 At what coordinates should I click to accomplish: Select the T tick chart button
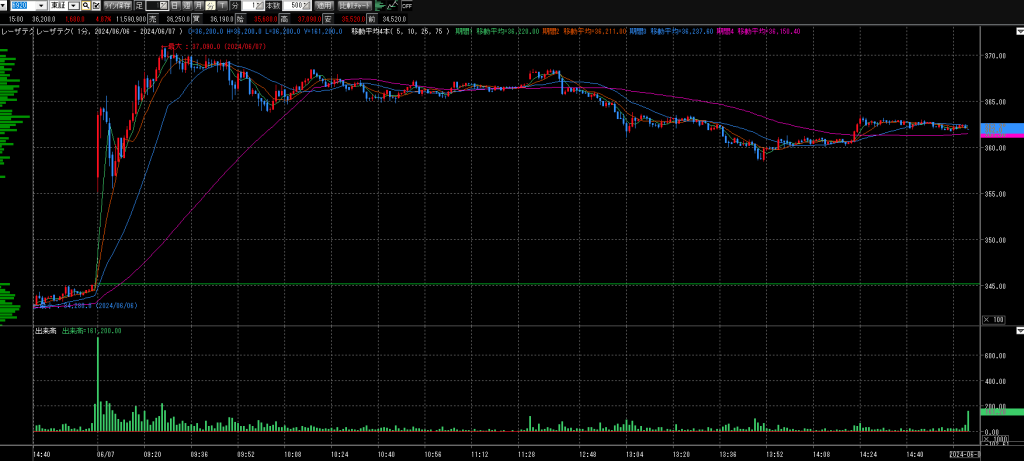222,6
